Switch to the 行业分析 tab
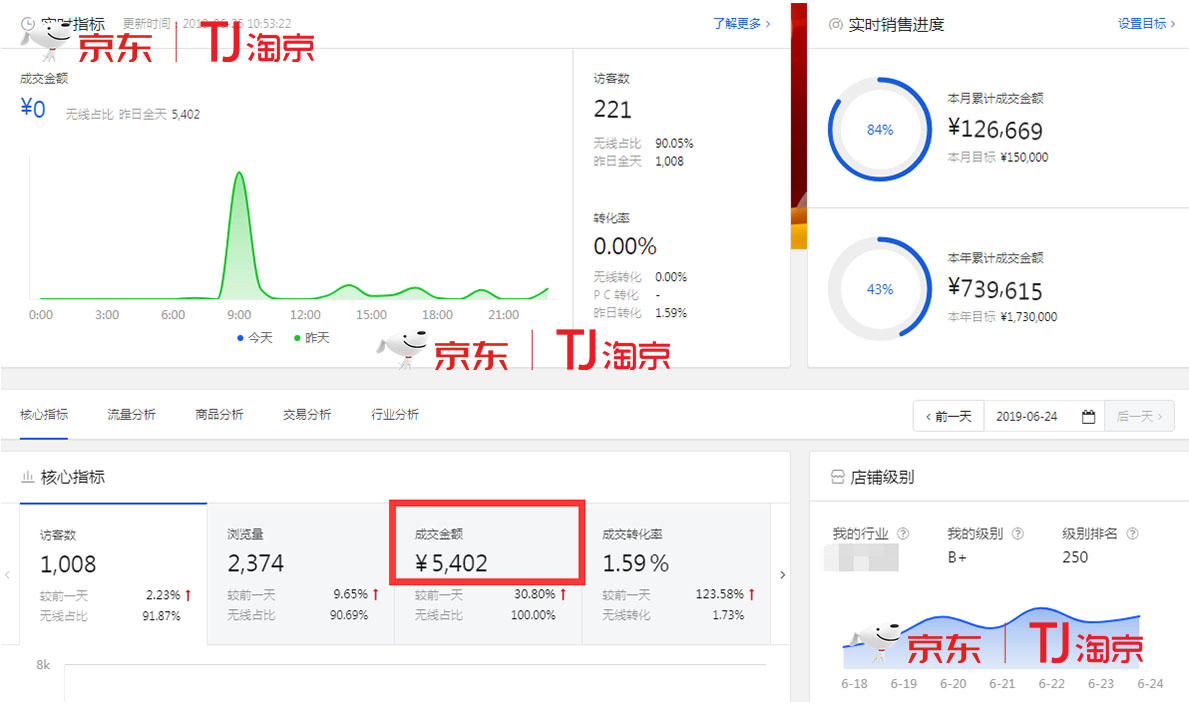Image resolution: width=1189 pixels, height=706 pixels. coord(394,414)
